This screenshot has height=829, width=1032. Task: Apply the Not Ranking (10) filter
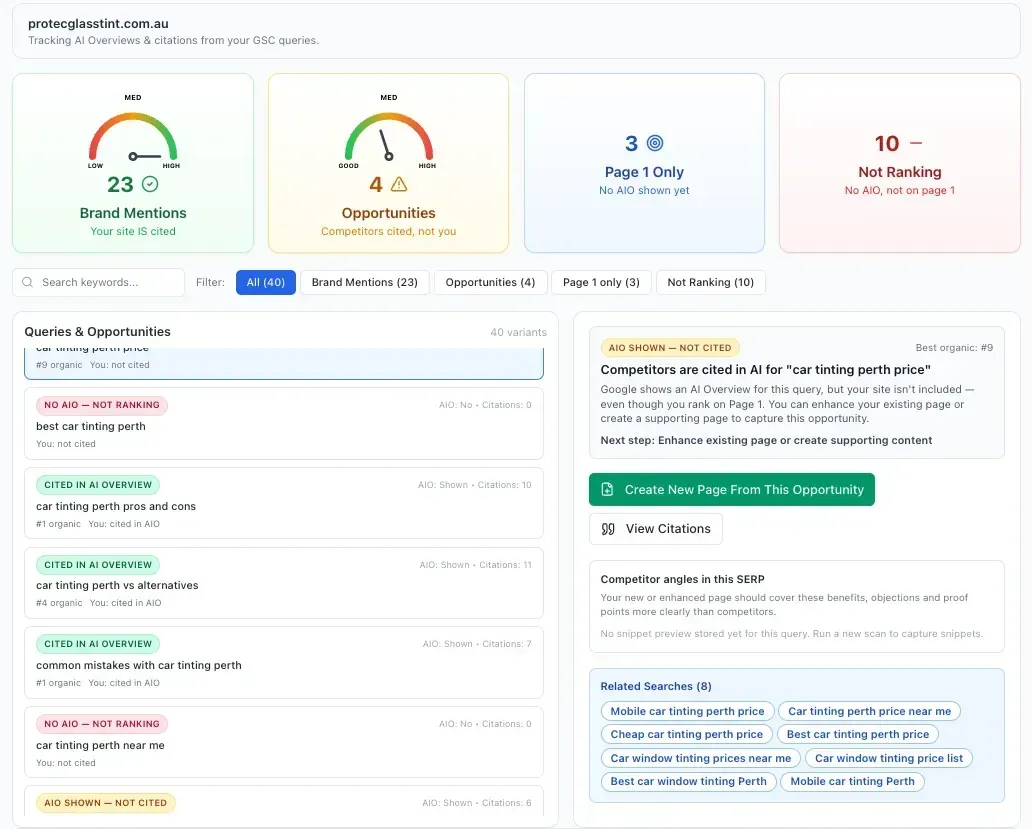pyautogui.click(x=710, y=283)
